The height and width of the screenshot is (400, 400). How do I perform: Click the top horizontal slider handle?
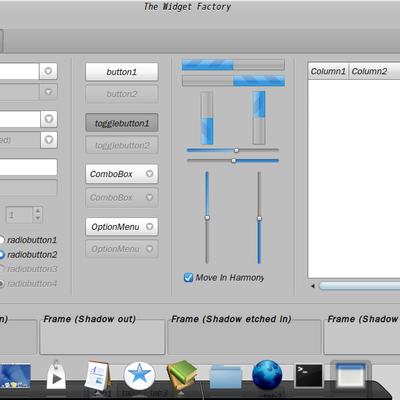pyautogui.click(x=236, y=150)
